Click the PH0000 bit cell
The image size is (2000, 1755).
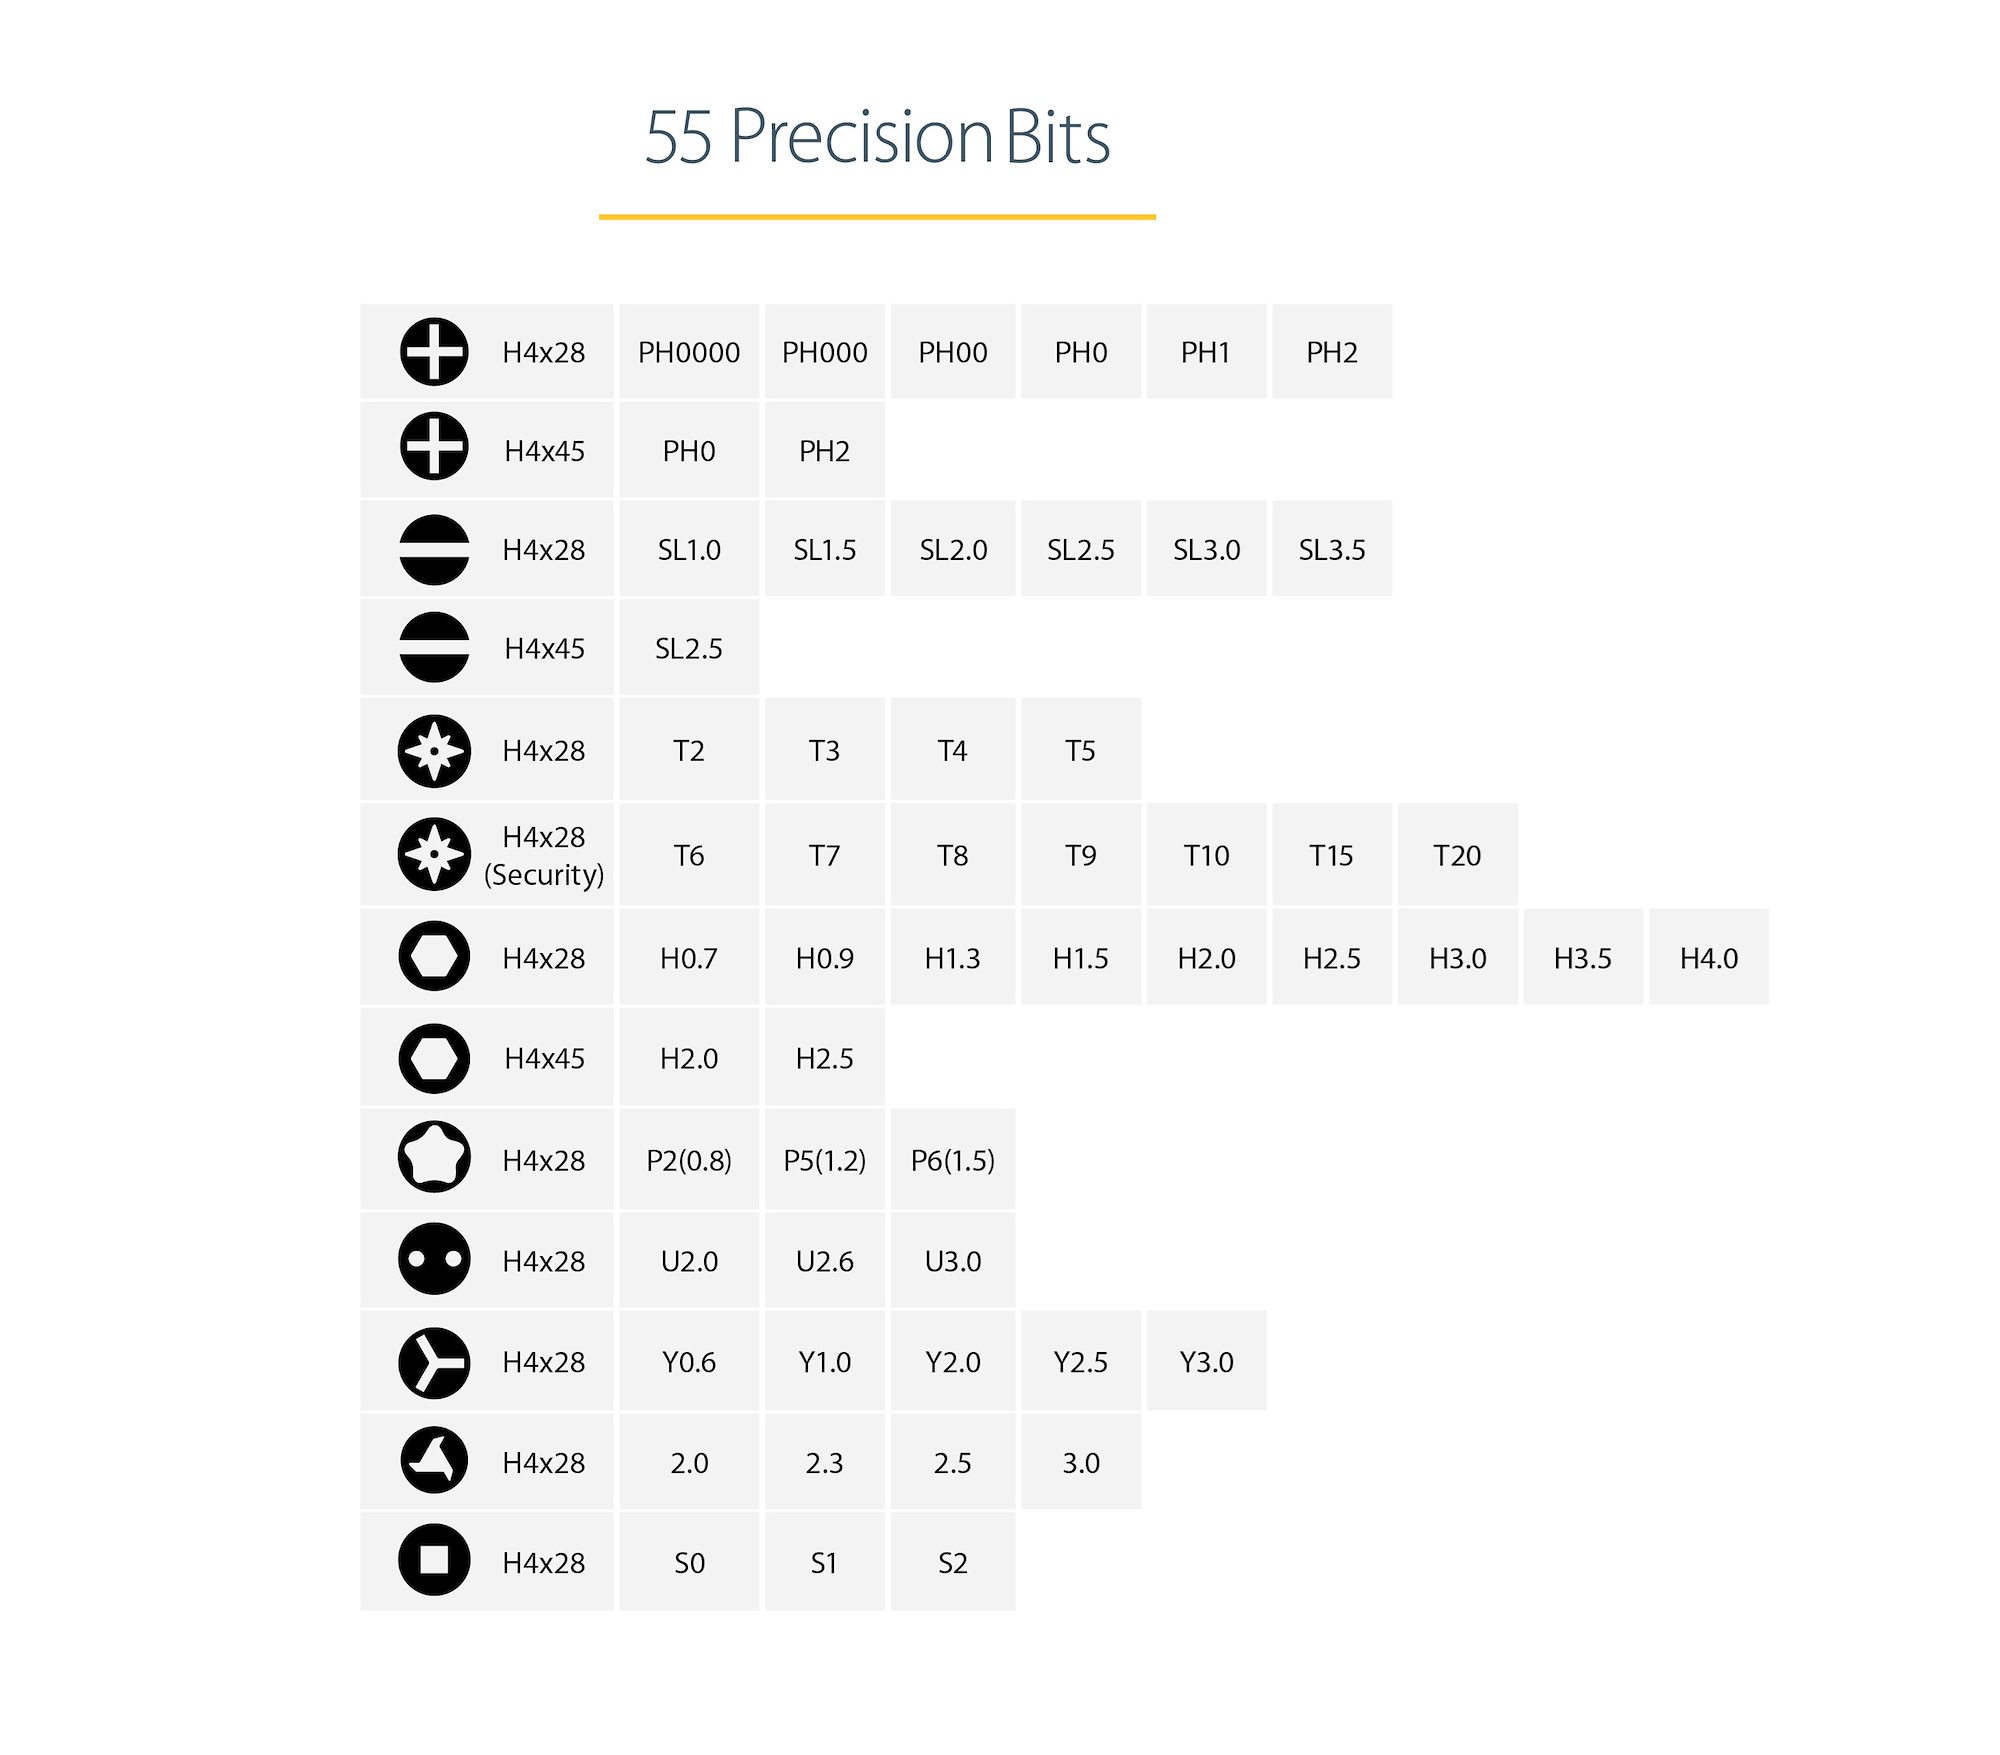[689, 352]
